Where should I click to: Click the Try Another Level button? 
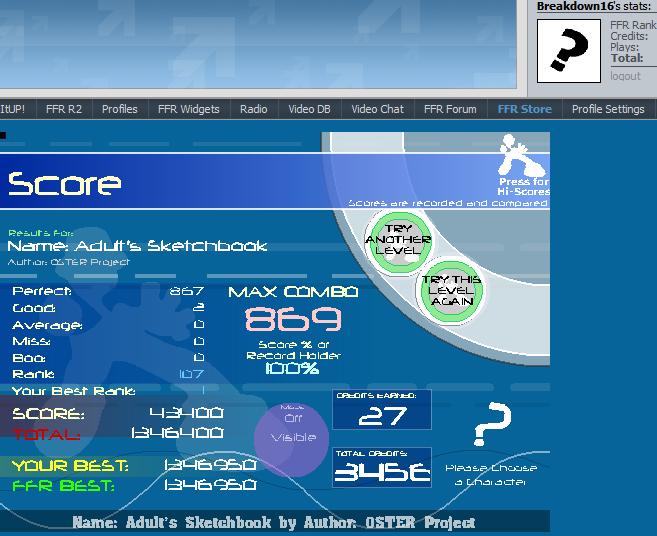tap(398, 242)
